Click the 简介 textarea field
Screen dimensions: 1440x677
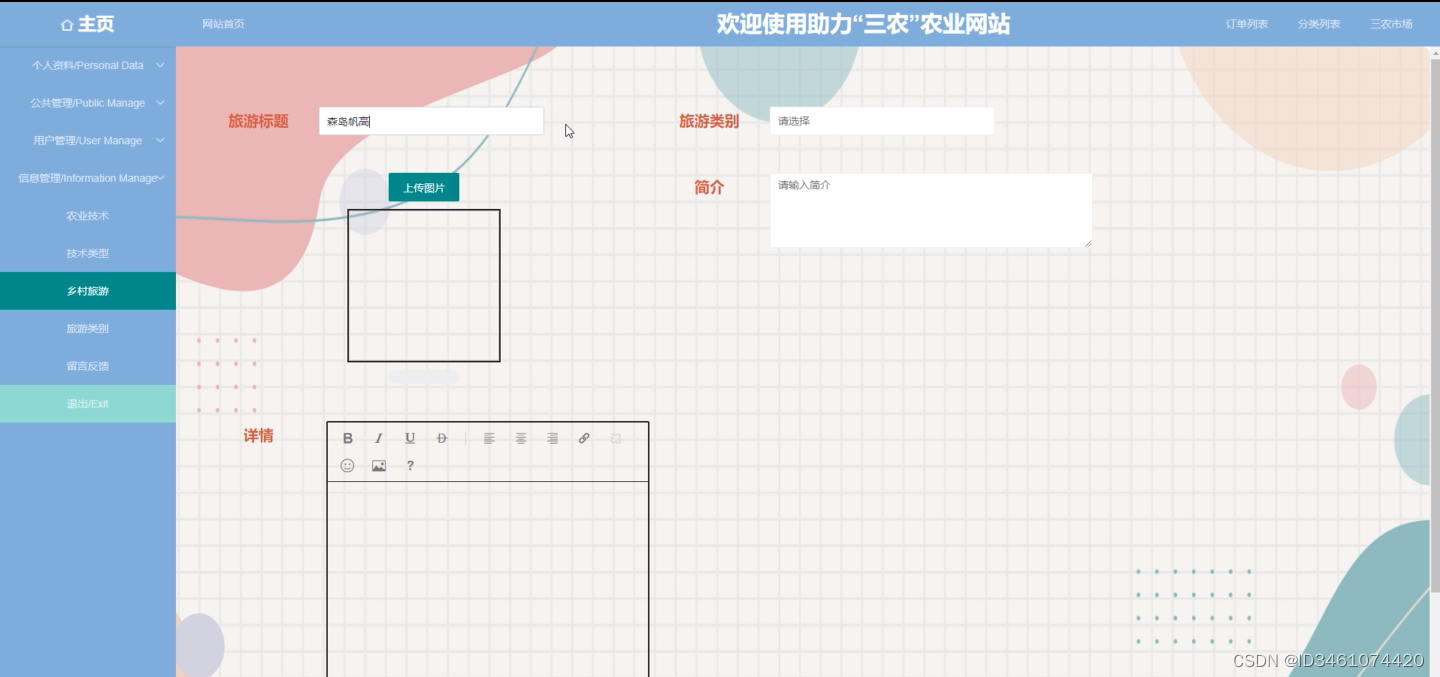[931, 210]
